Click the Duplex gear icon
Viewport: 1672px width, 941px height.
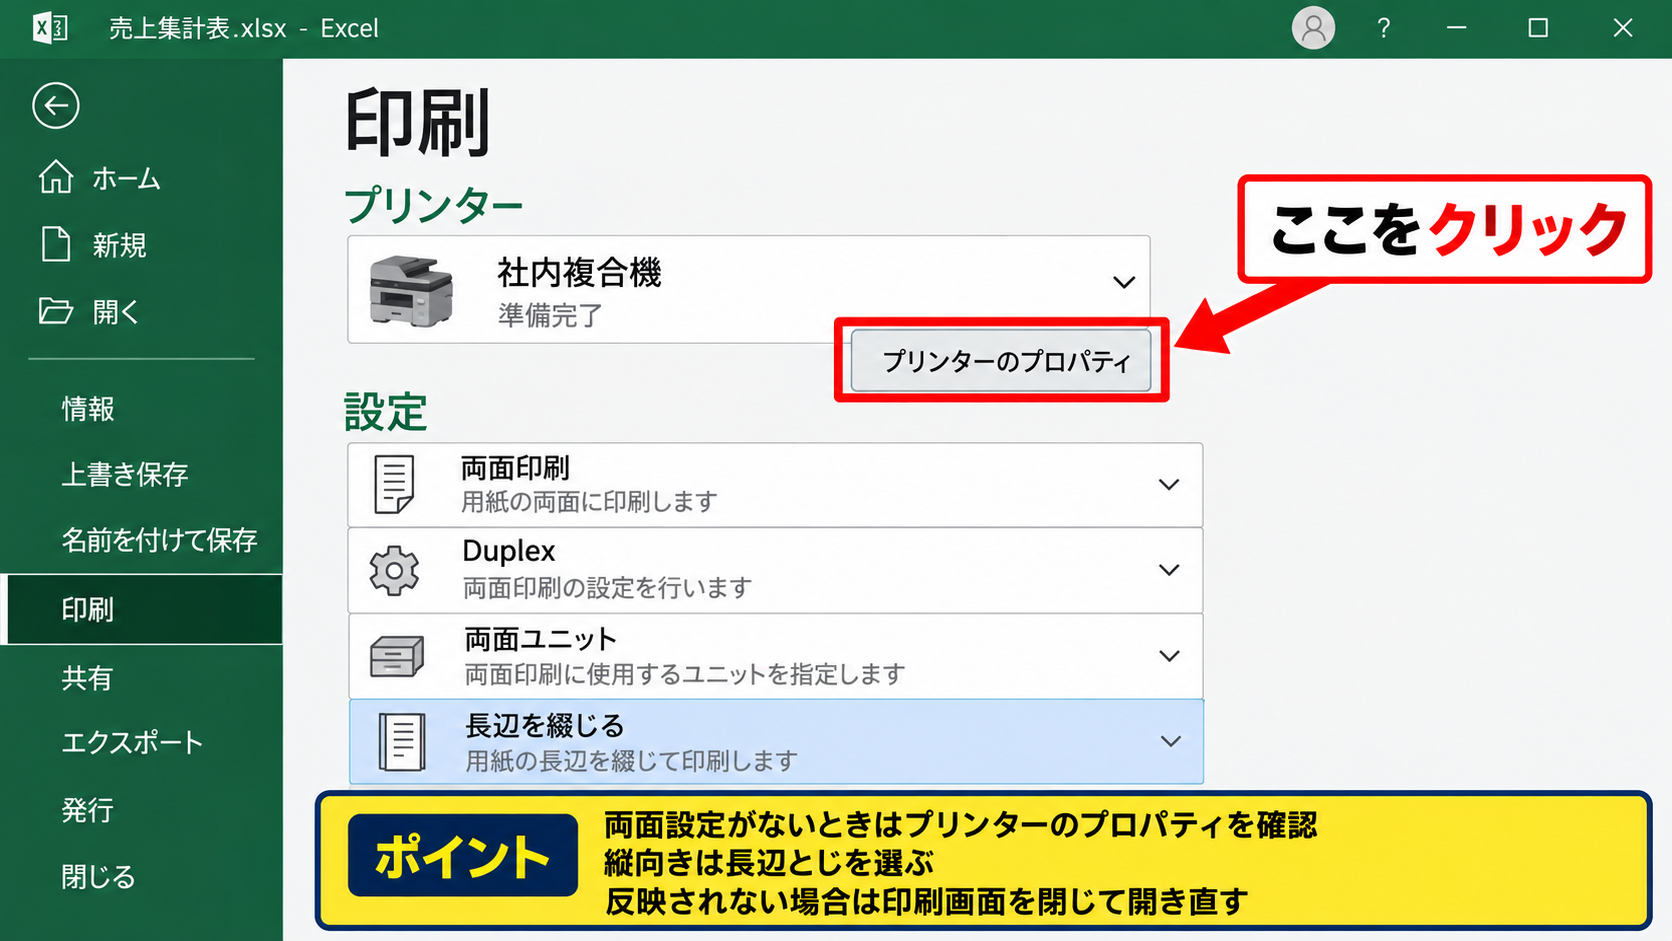(394, 571)
